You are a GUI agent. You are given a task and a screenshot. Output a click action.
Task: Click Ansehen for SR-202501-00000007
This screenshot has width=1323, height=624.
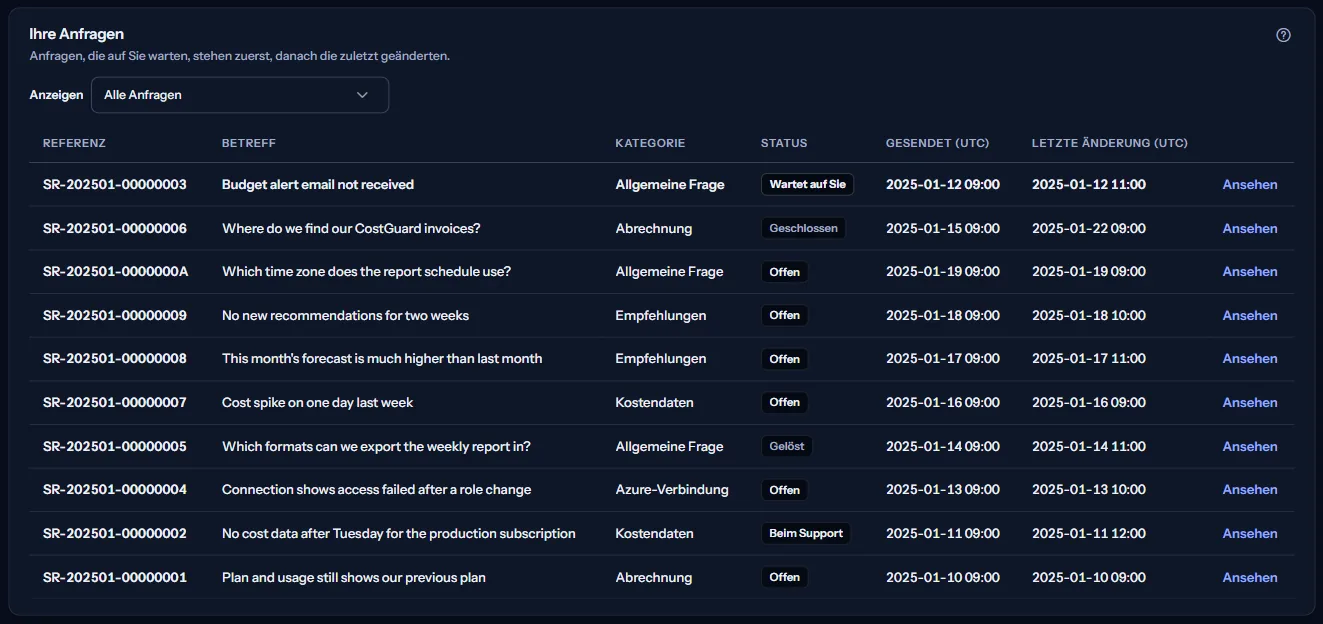coord(1250,402)
